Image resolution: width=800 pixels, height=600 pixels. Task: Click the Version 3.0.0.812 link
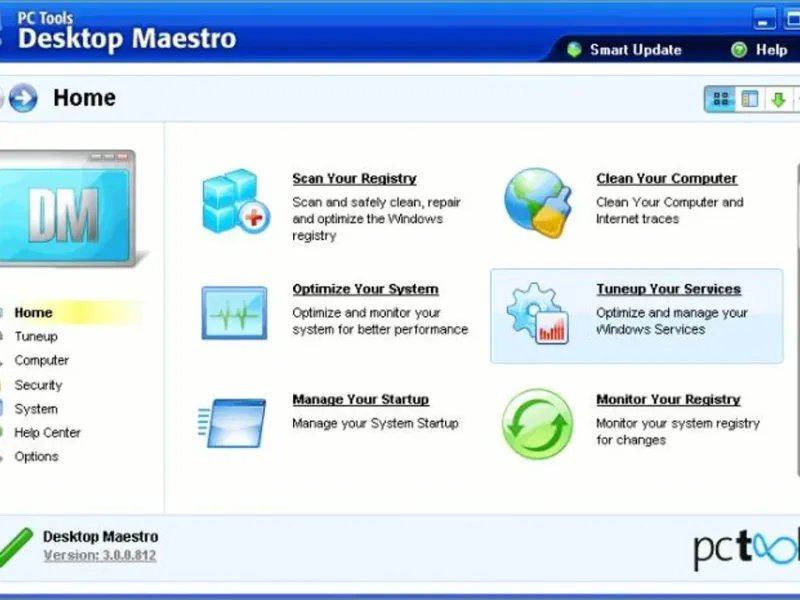point(100,555)
